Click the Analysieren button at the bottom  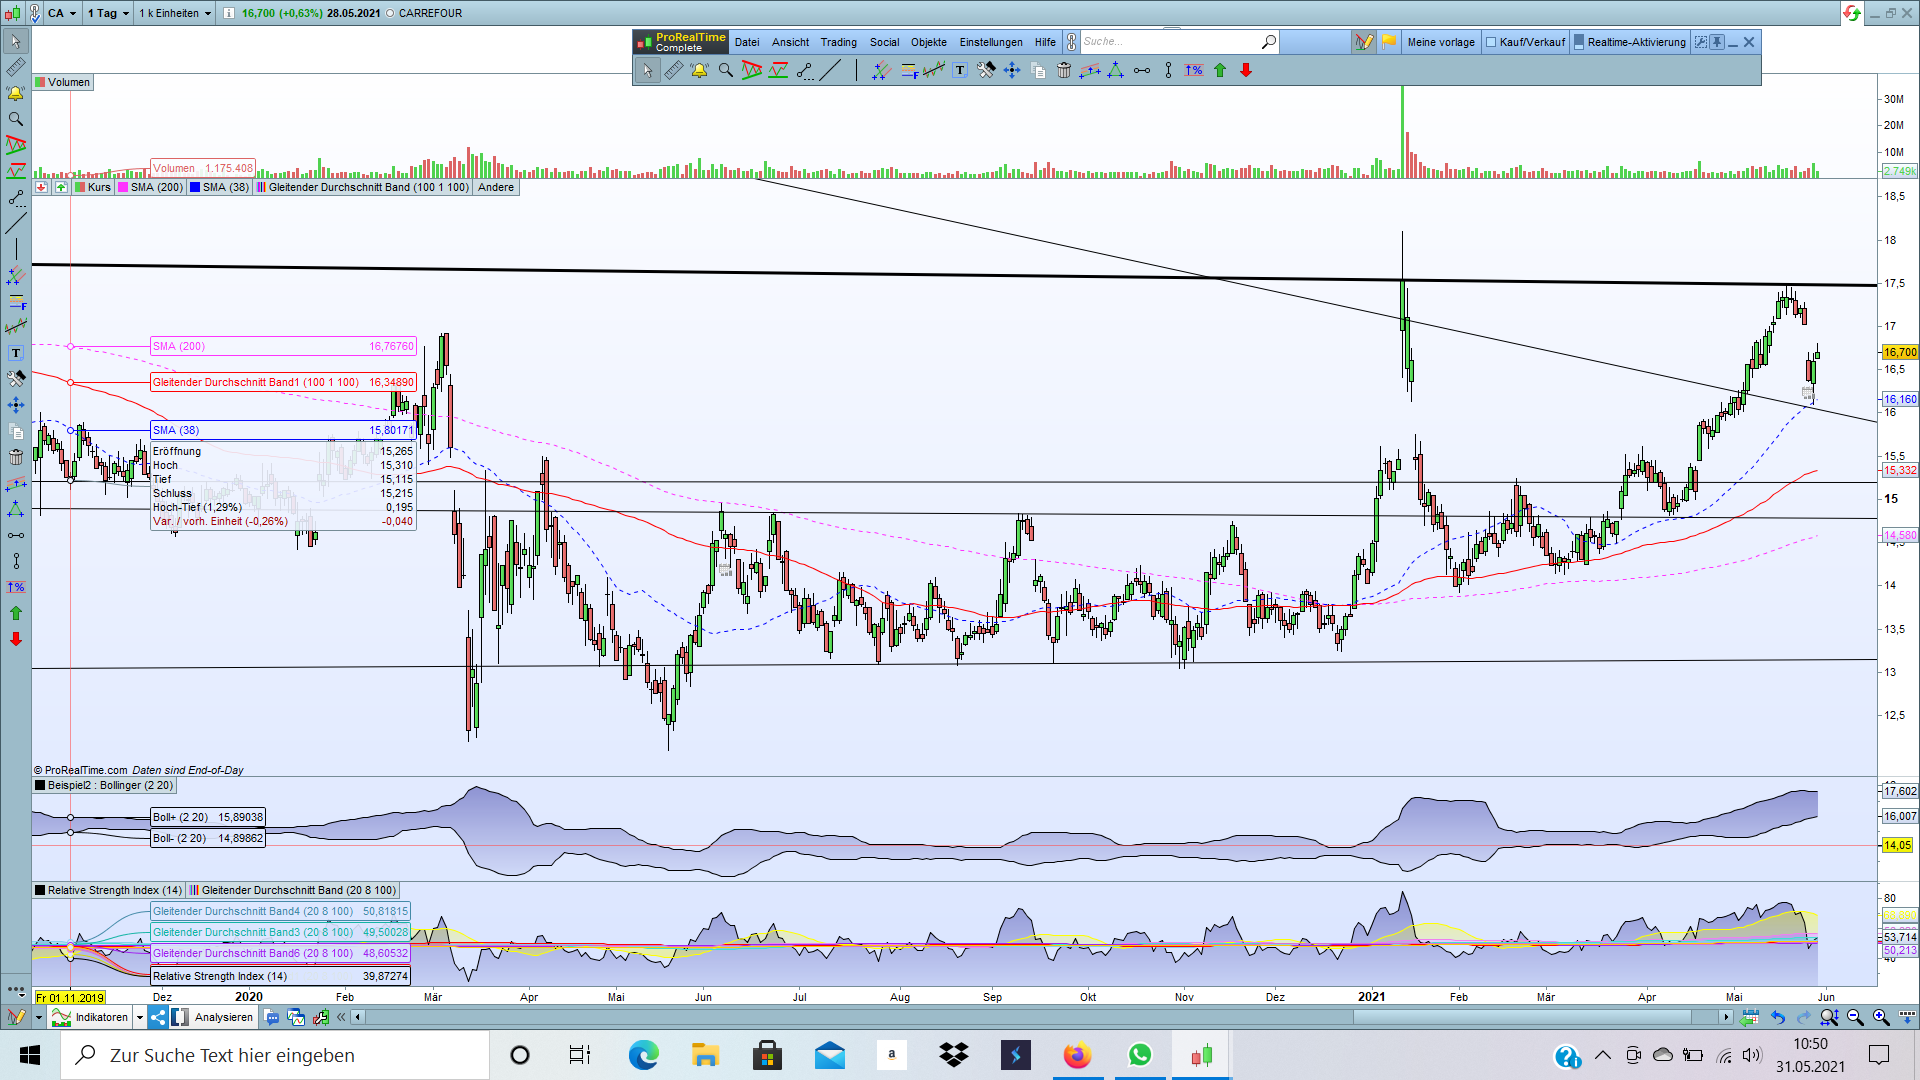click(222, 1017)
